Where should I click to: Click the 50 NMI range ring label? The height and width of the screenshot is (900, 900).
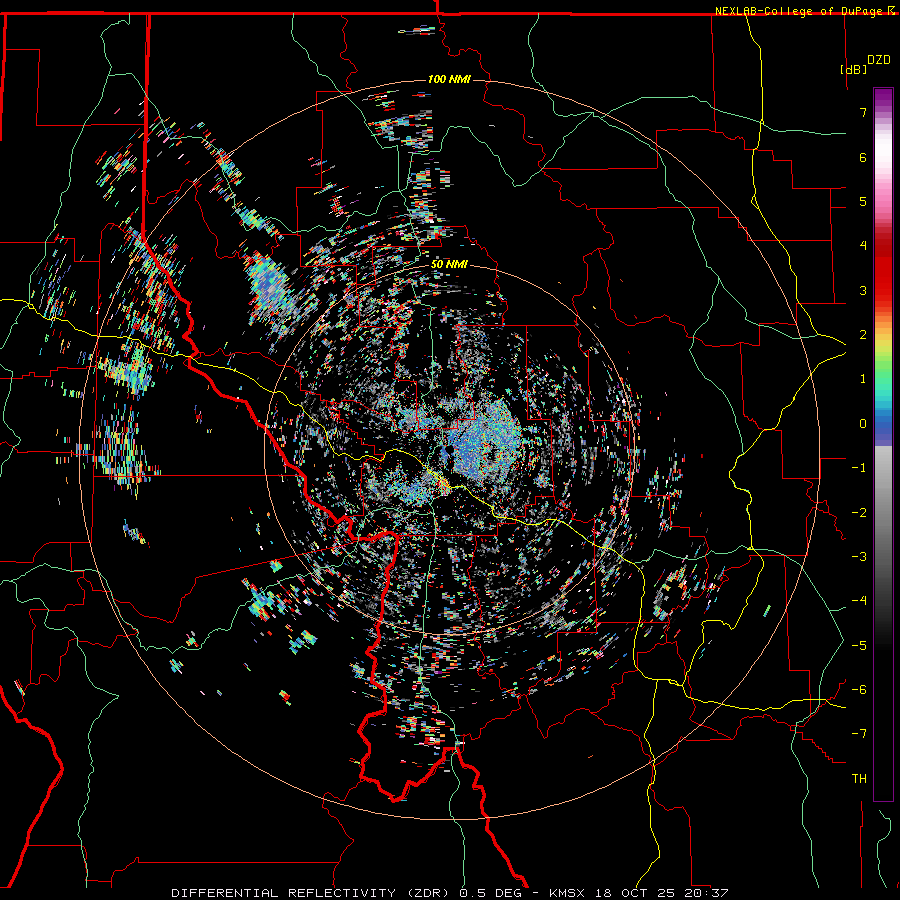pos(449,265)
